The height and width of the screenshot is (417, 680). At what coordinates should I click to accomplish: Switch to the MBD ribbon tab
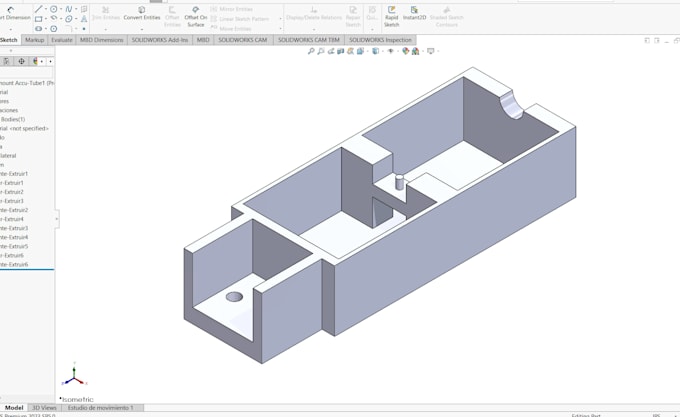[x=203, y=40]
